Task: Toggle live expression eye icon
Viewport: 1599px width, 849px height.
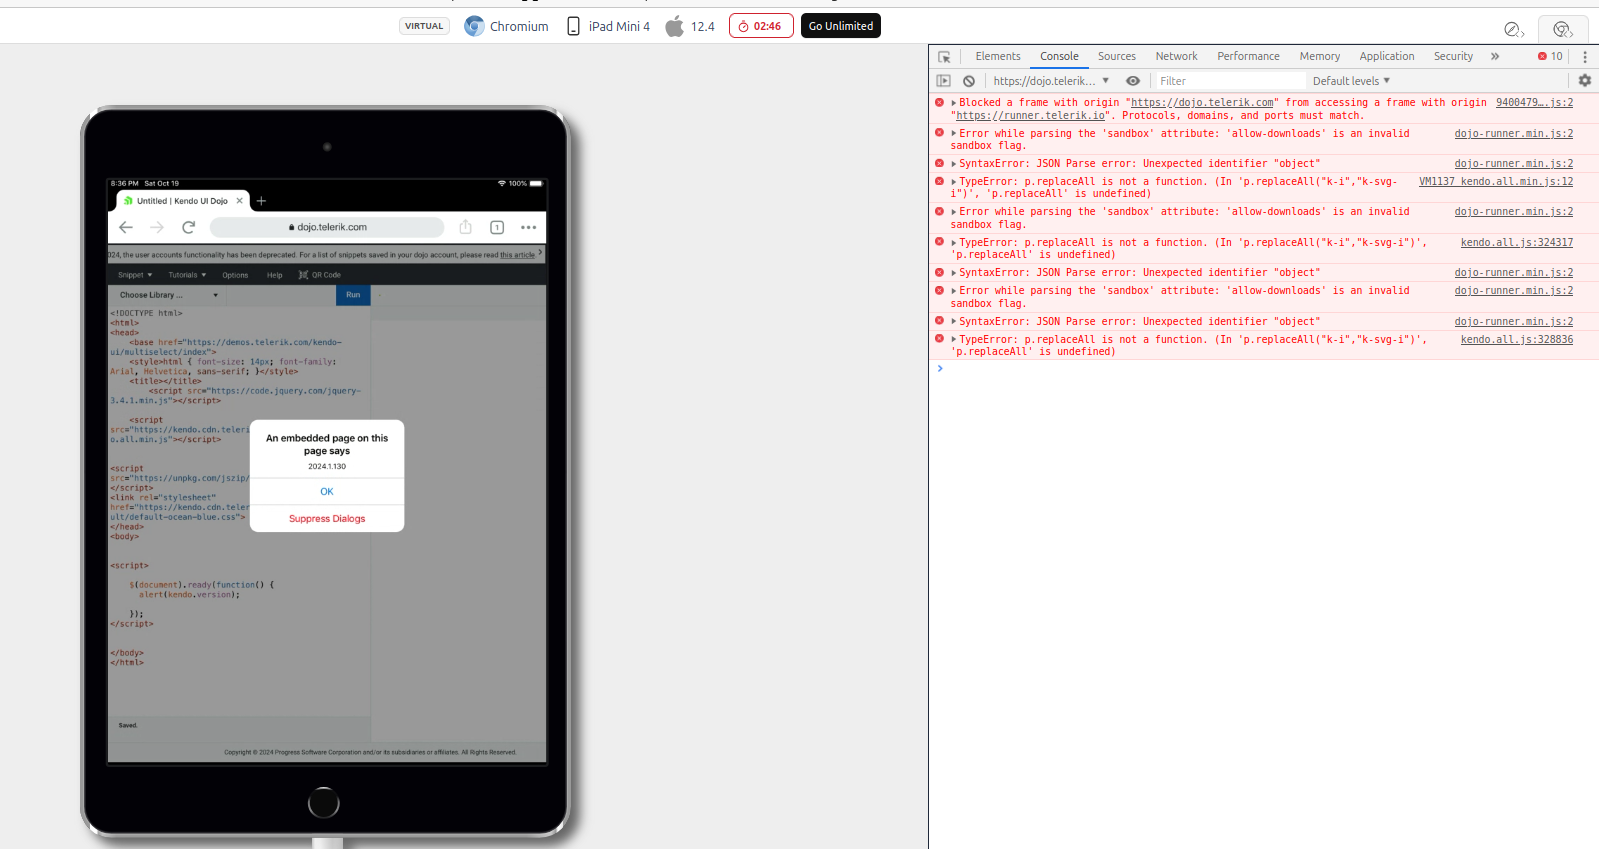Action: click(1133, 81)
